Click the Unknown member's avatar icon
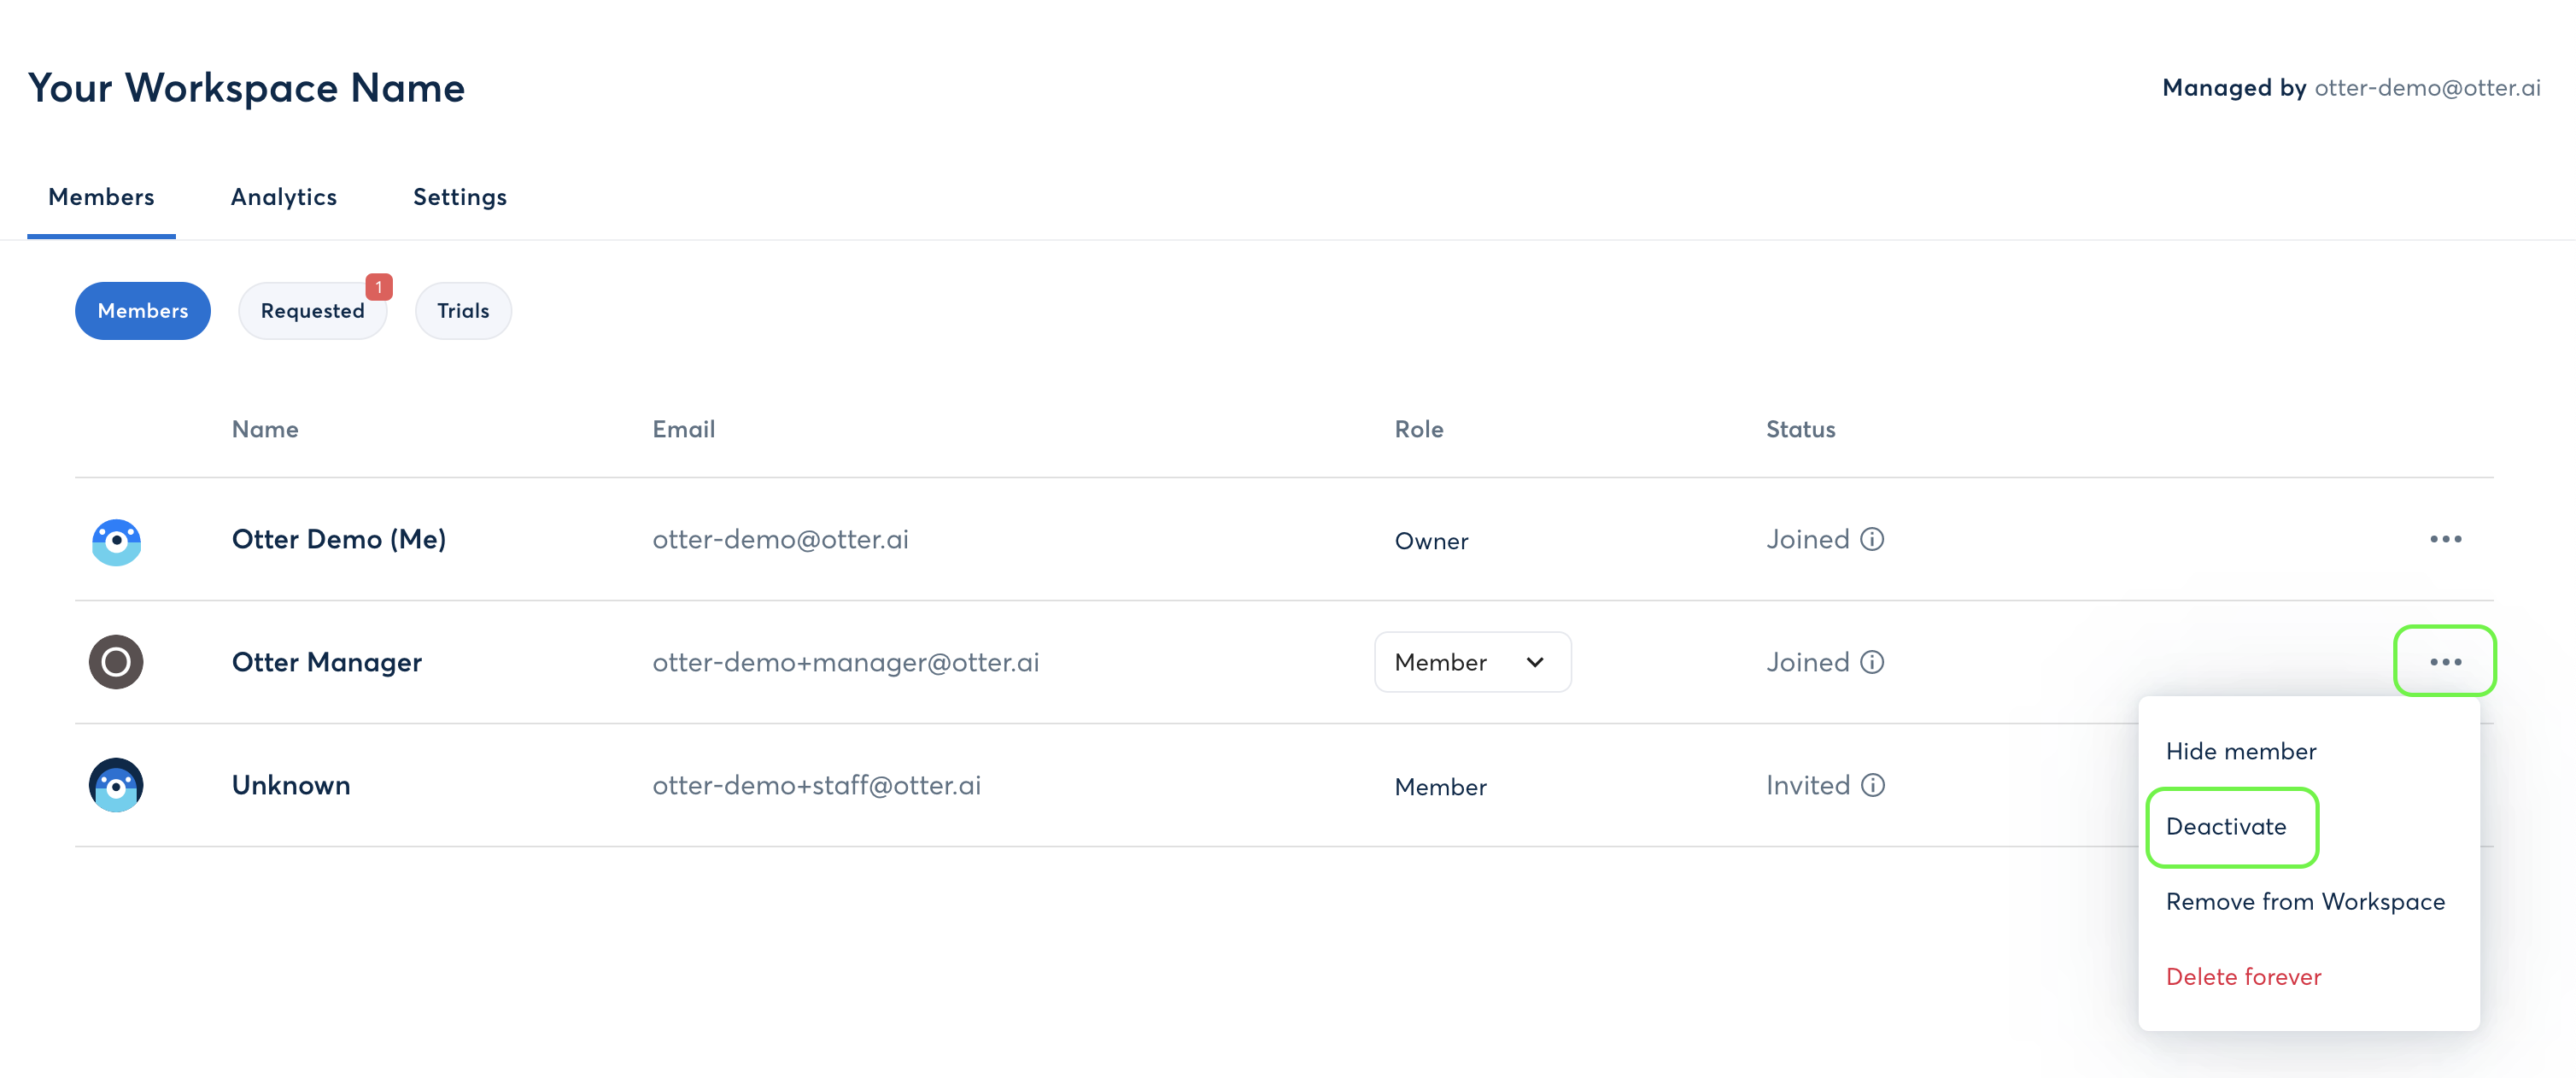This screenshot has width=2576, height=1078. point(116,785)
